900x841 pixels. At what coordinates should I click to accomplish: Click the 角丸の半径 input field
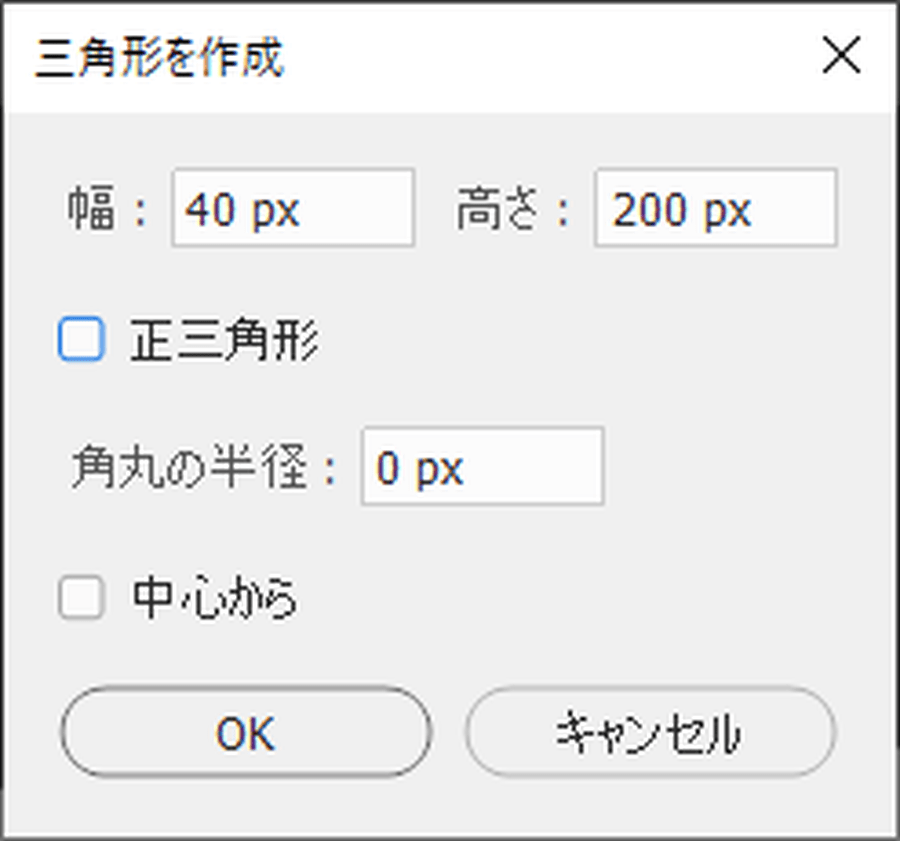click(482, 466)
